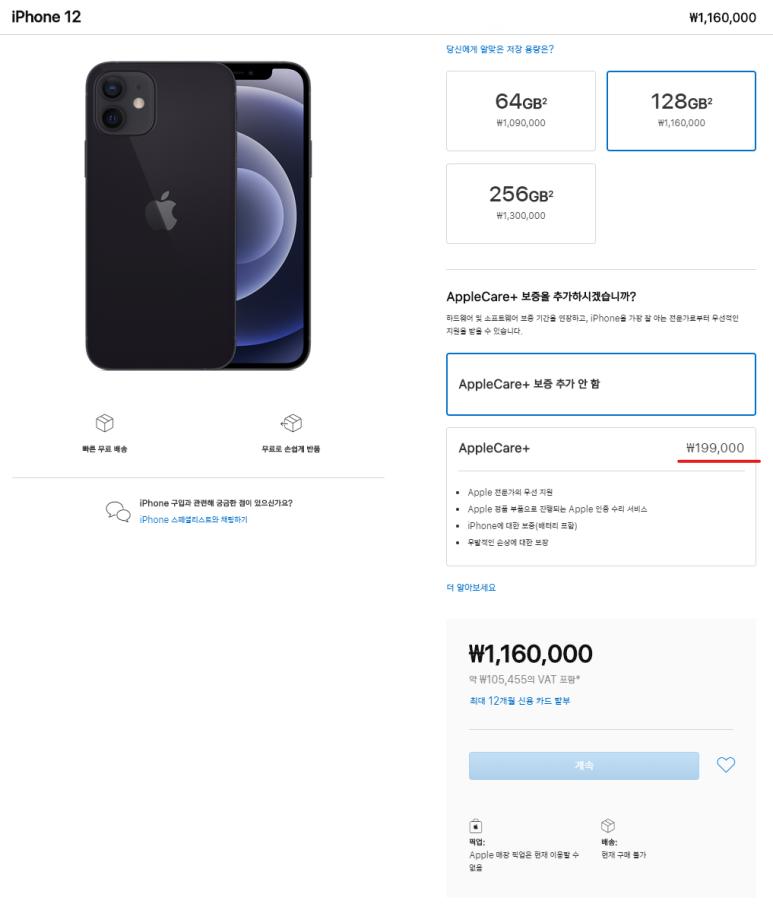Select the 64GB storage option

521,110
